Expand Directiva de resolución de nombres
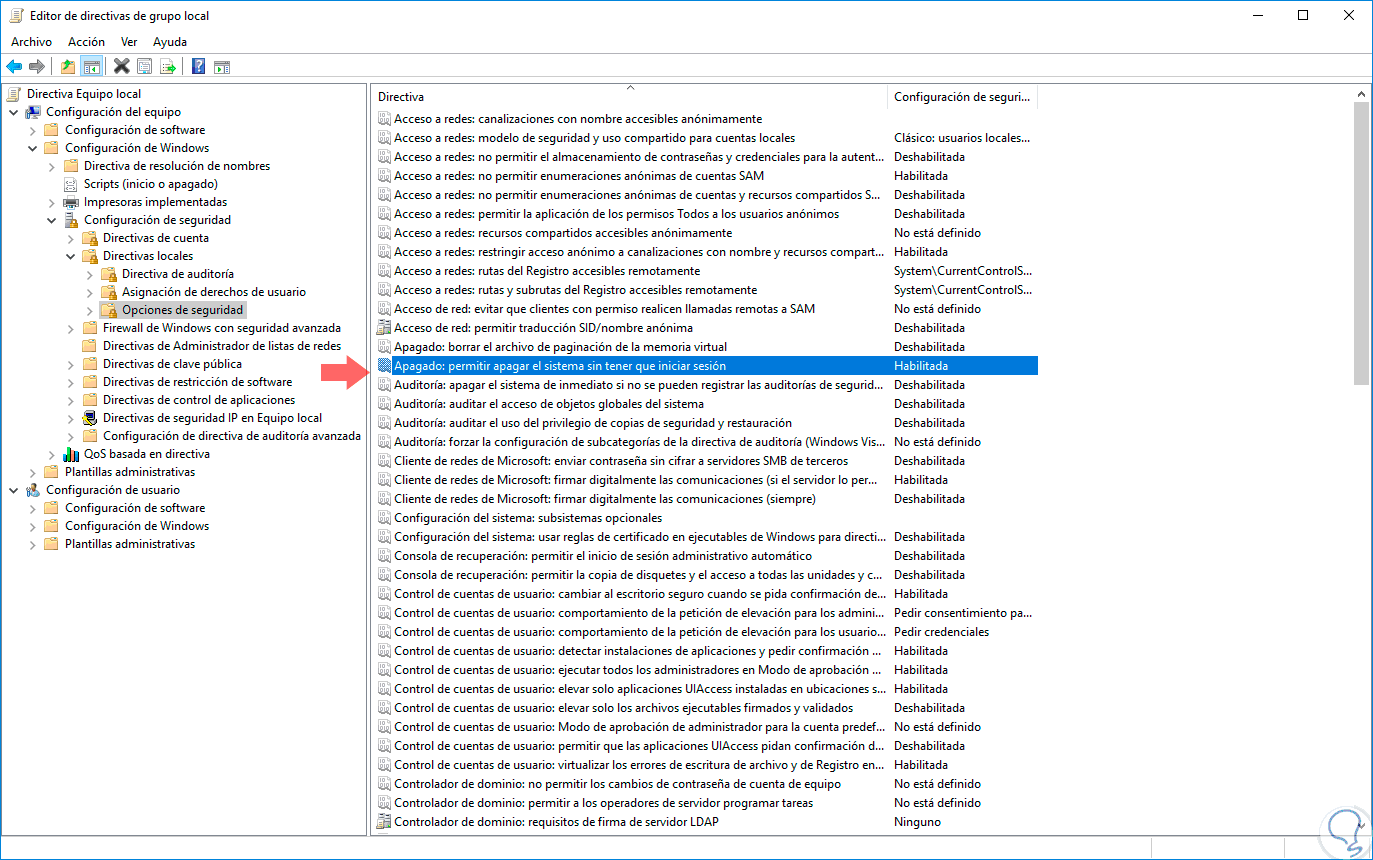 pos(52,166)
